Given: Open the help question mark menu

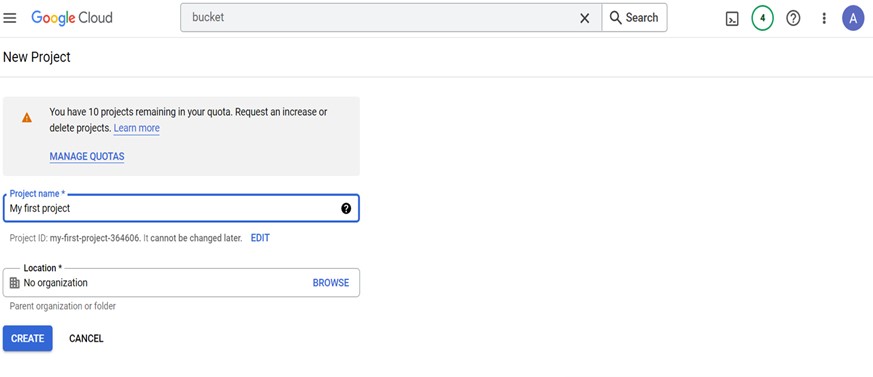Looking at the screenshot, I should [x=793, y=18].
